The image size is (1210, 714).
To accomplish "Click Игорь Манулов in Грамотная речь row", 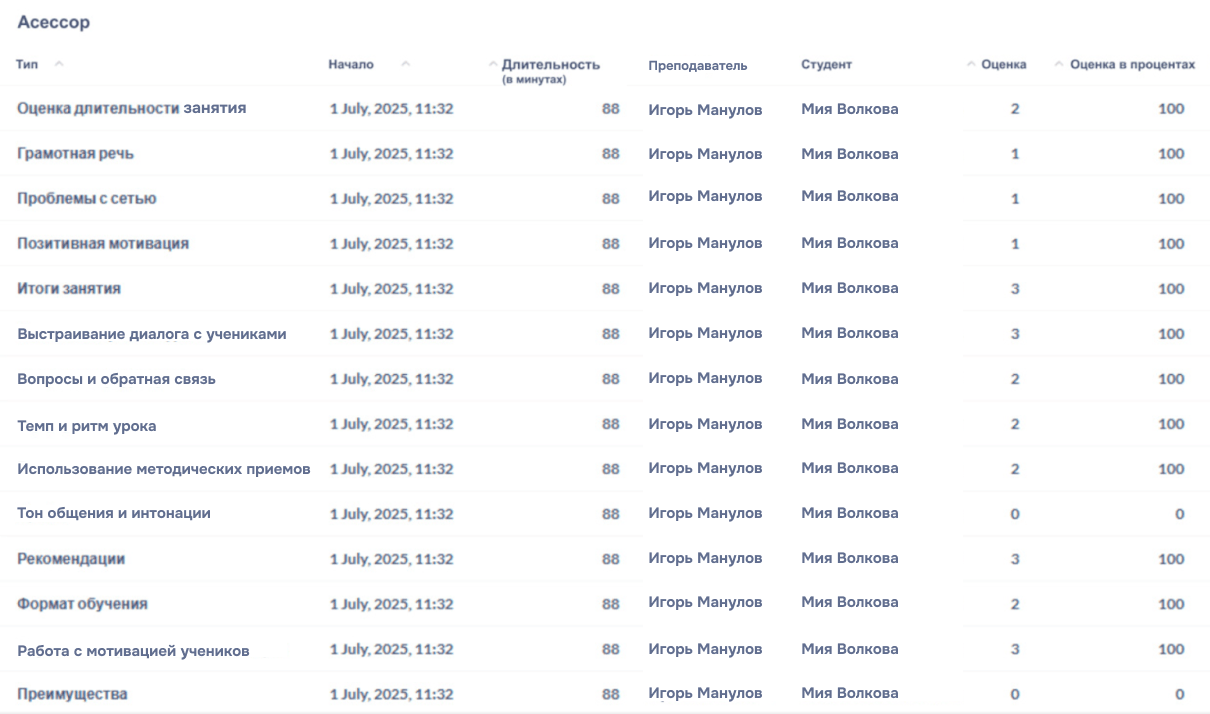I will tap(705, 154).
